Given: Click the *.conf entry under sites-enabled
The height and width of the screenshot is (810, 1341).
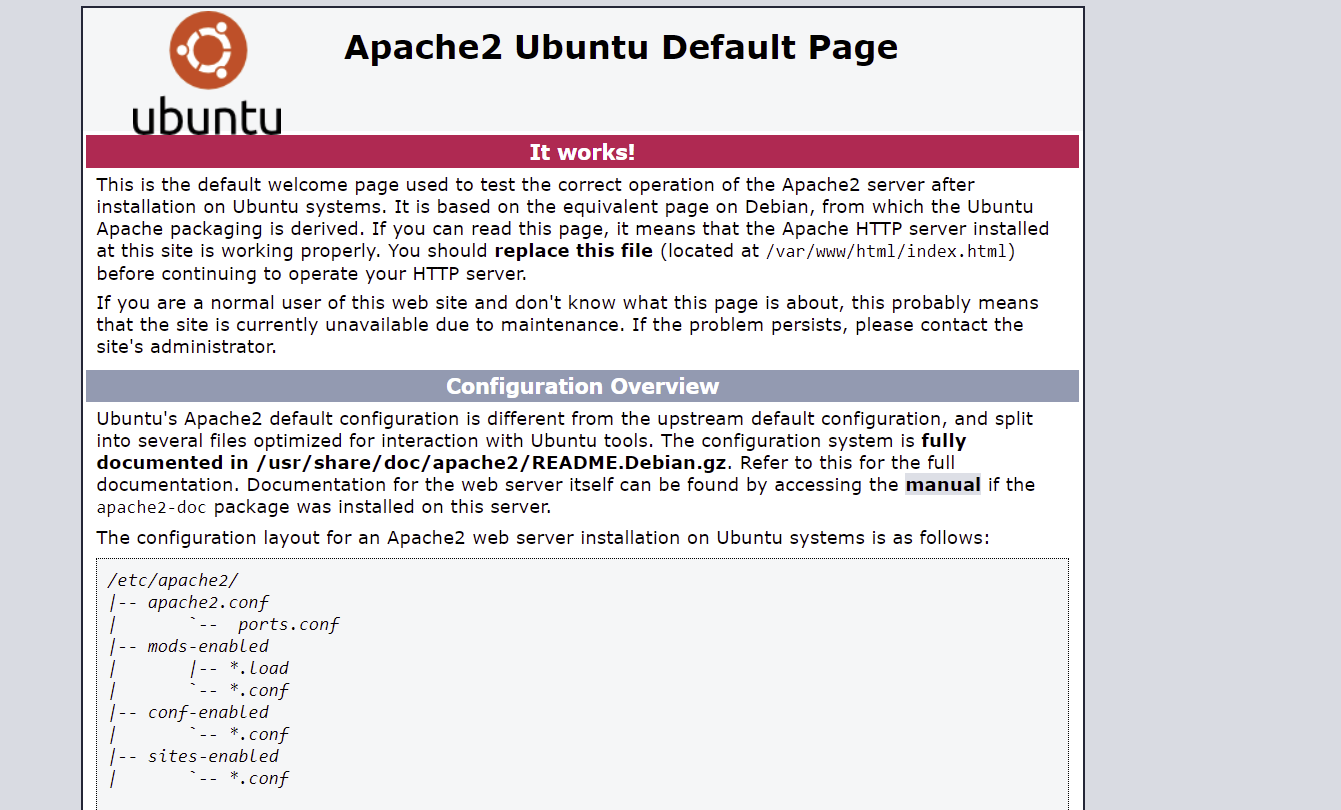Looking at the screenshot, I should [259, 778].
